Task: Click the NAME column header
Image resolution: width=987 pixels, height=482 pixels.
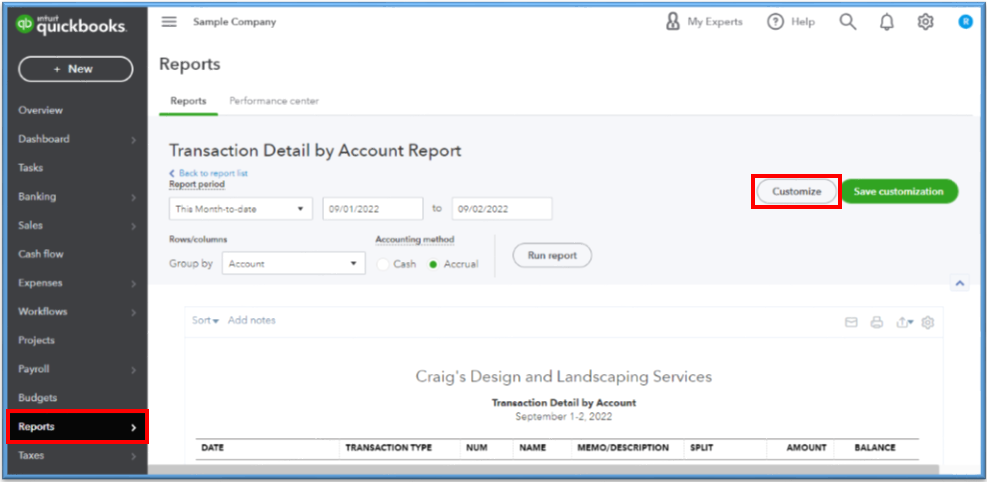Action: 533,448
